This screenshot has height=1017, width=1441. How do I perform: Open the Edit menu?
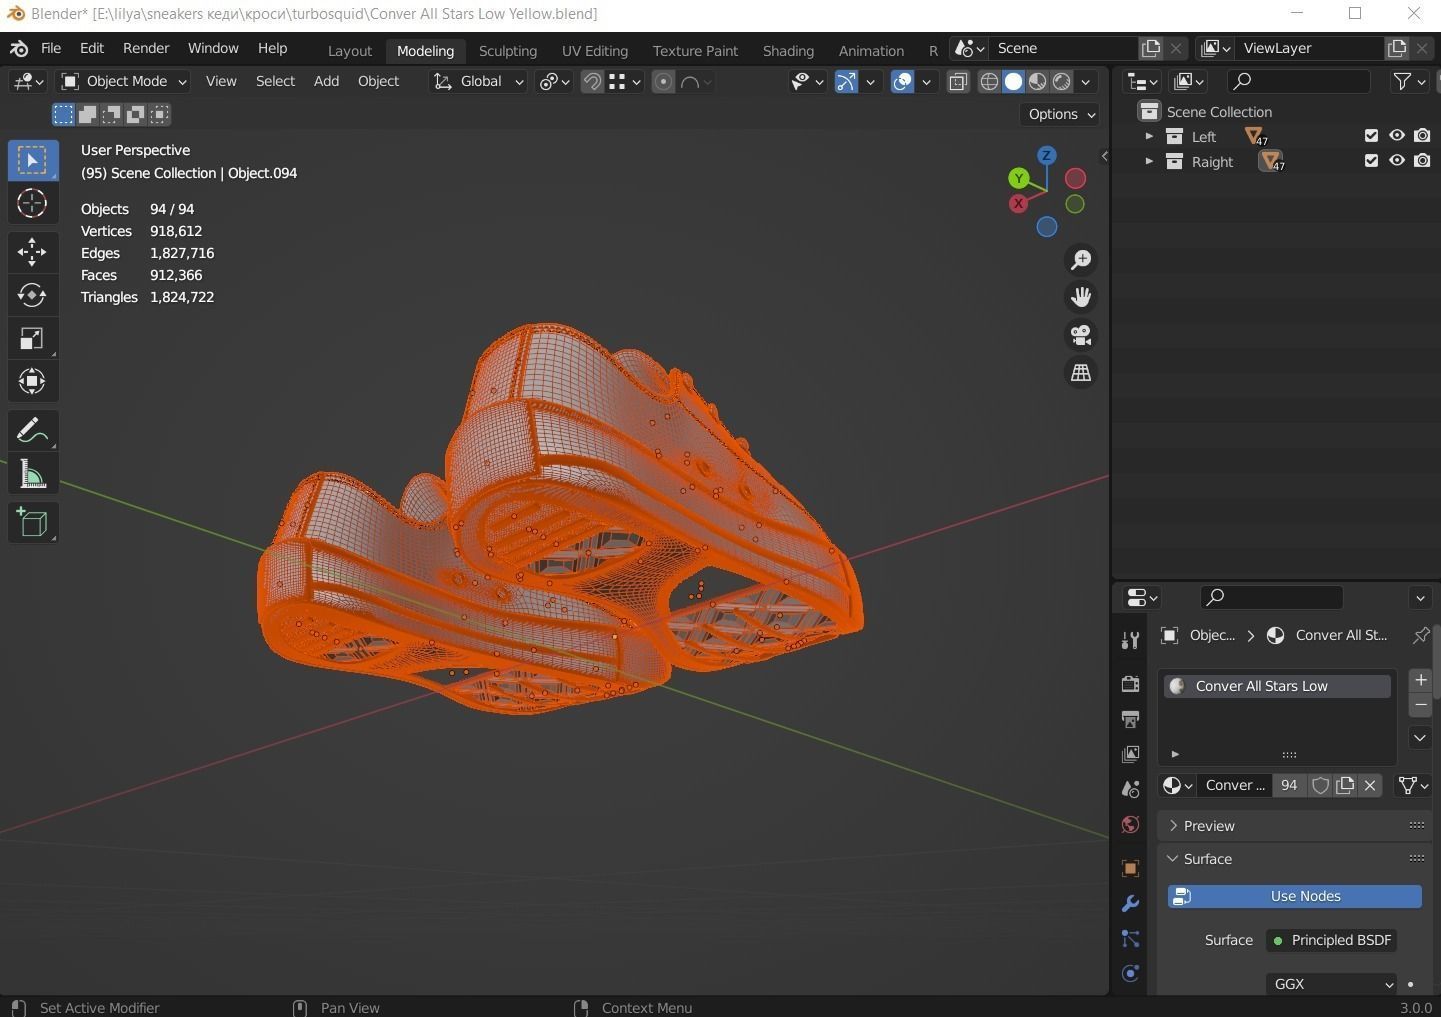coord(92,48)
